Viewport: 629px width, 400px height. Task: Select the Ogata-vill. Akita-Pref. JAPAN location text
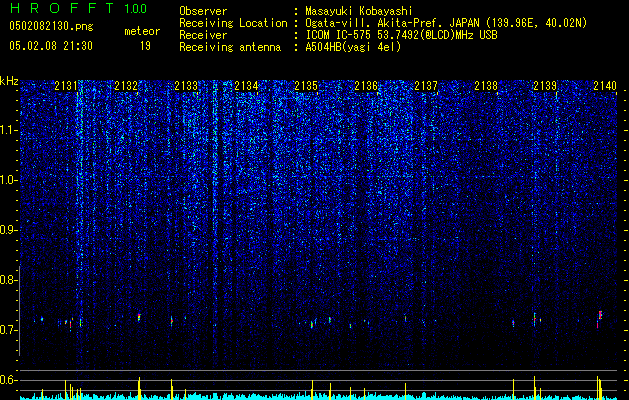tap(446, 23)
